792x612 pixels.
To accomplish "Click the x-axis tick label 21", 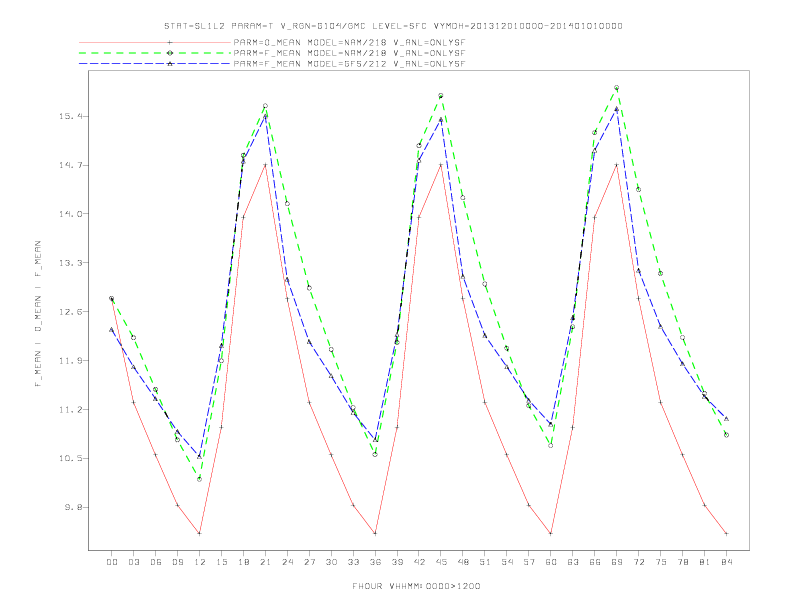I will click(x=265, y=562).
